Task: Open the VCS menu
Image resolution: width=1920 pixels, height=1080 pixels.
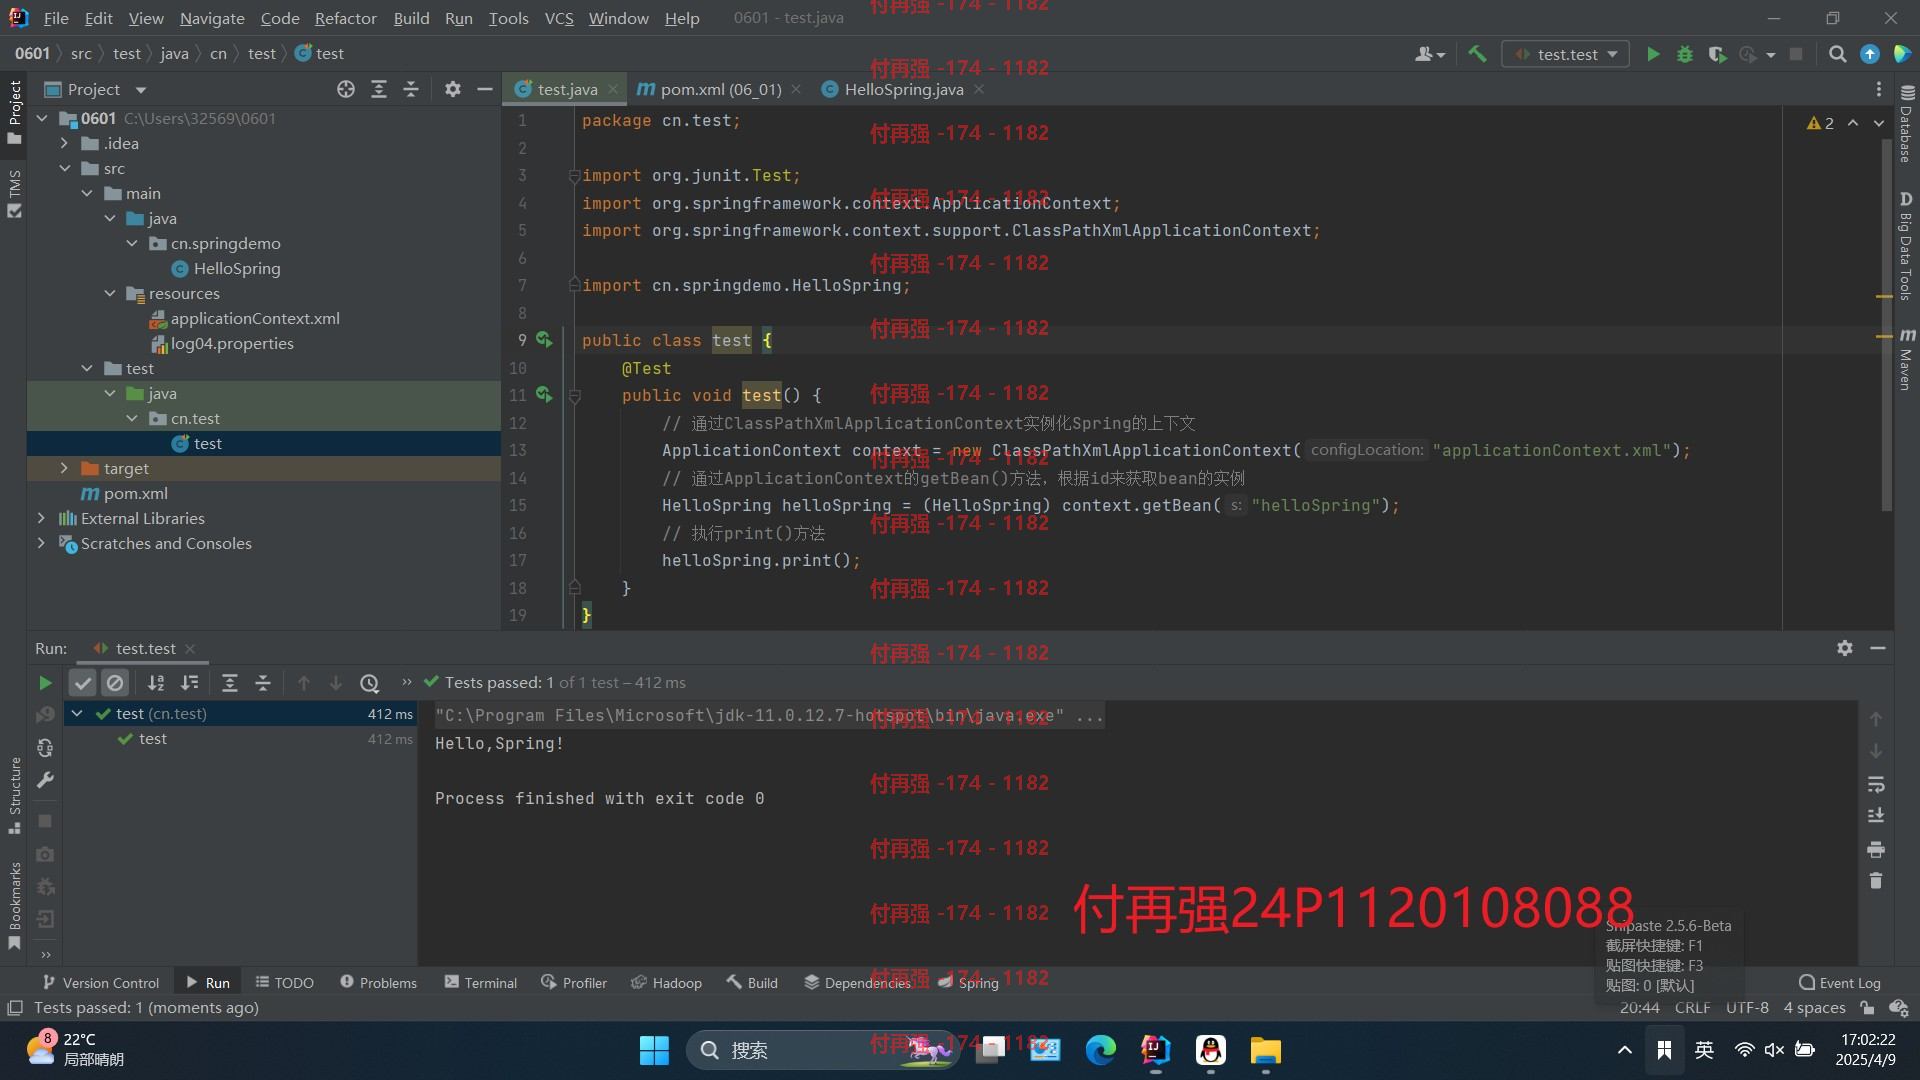Action: (x=559, y=18)
